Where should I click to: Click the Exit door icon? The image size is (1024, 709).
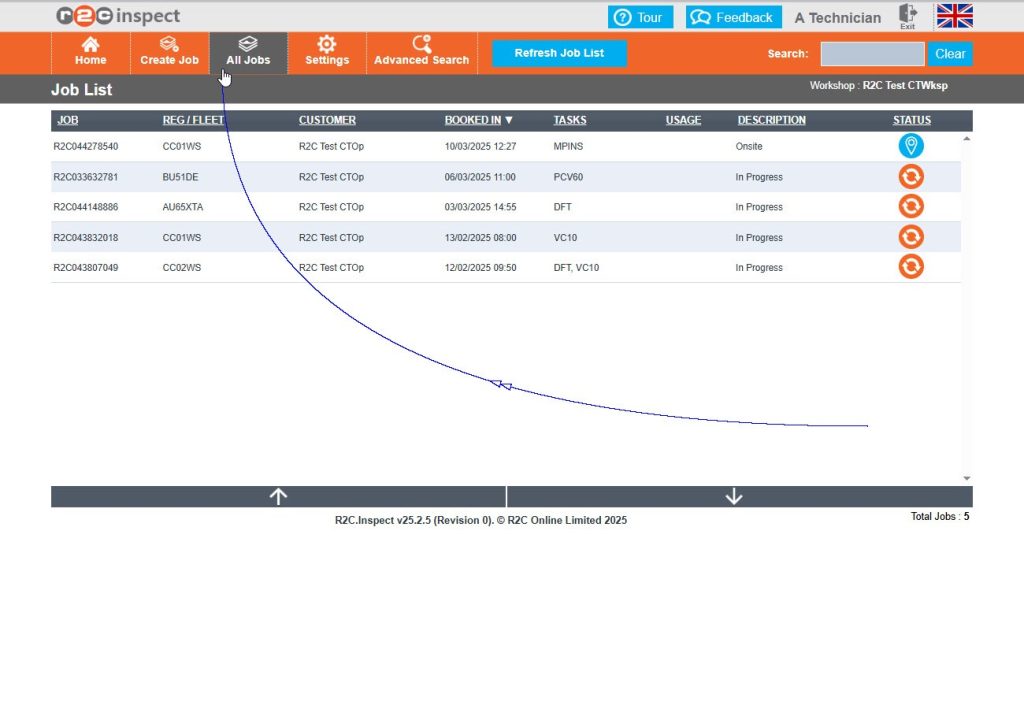pos(907,16)
